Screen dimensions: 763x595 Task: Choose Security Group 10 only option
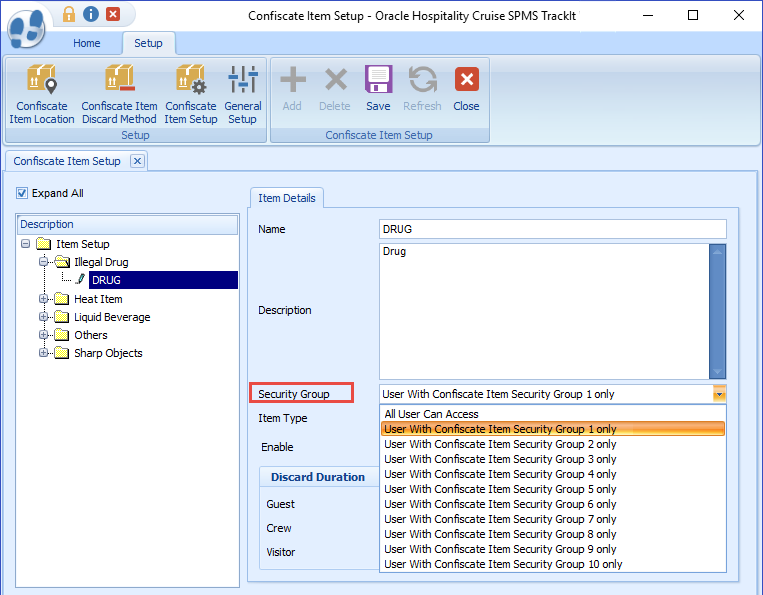tap(552, 564)
